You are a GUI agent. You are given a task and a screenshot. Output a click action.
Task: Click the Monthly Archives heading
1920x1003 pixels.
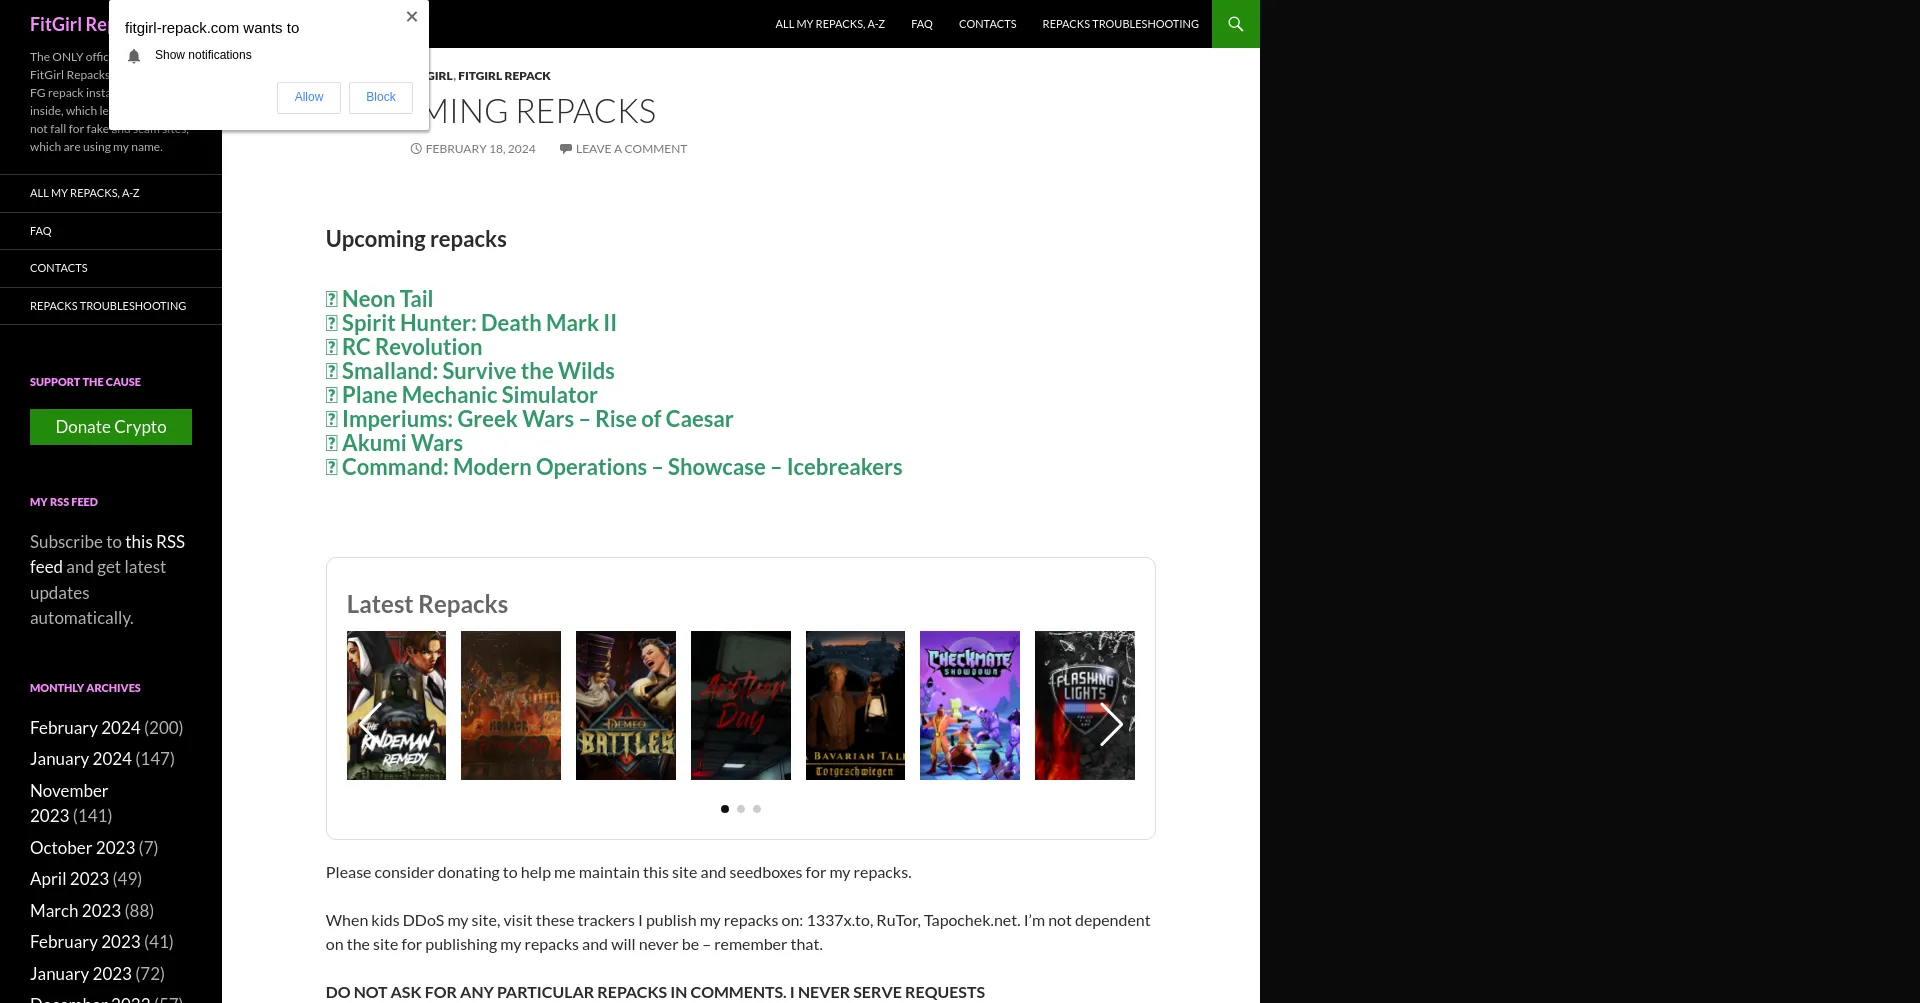click(85, 688)
